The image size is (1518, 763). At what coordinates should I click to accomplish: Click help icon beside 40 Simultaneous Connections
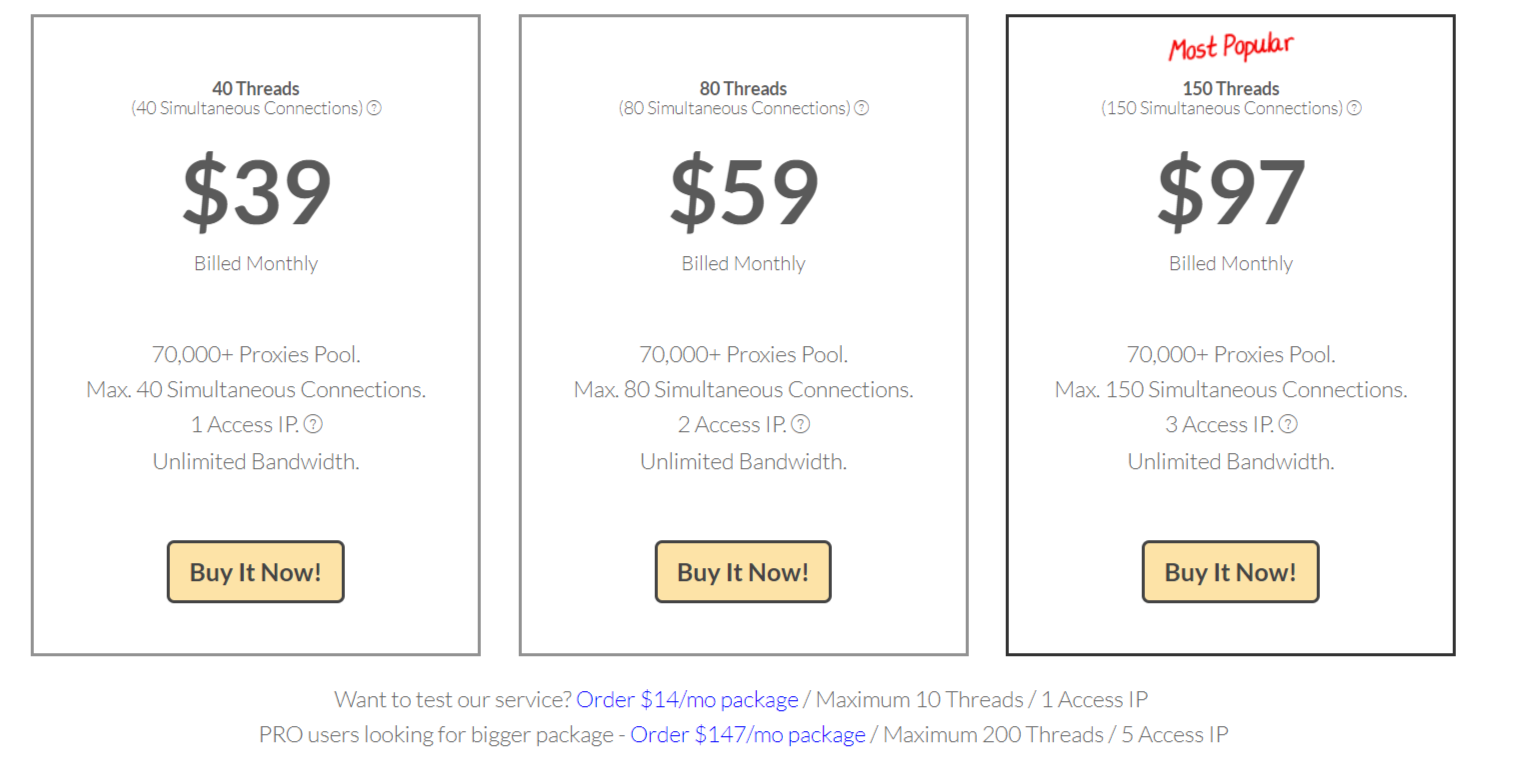[x=374, y=108]
